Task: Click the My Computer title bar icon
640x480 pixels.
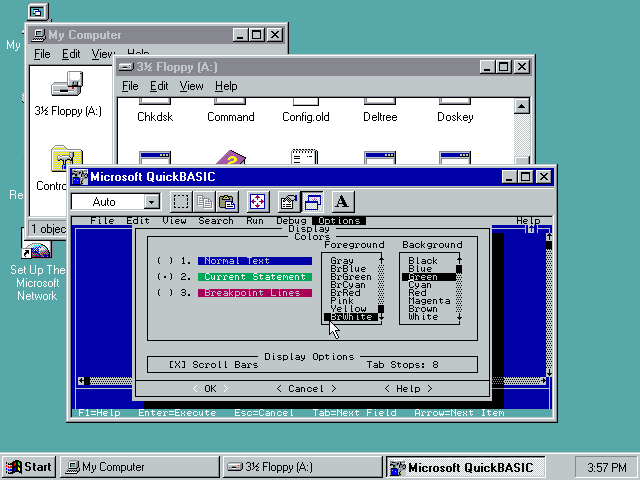Action: click(38, 35)
